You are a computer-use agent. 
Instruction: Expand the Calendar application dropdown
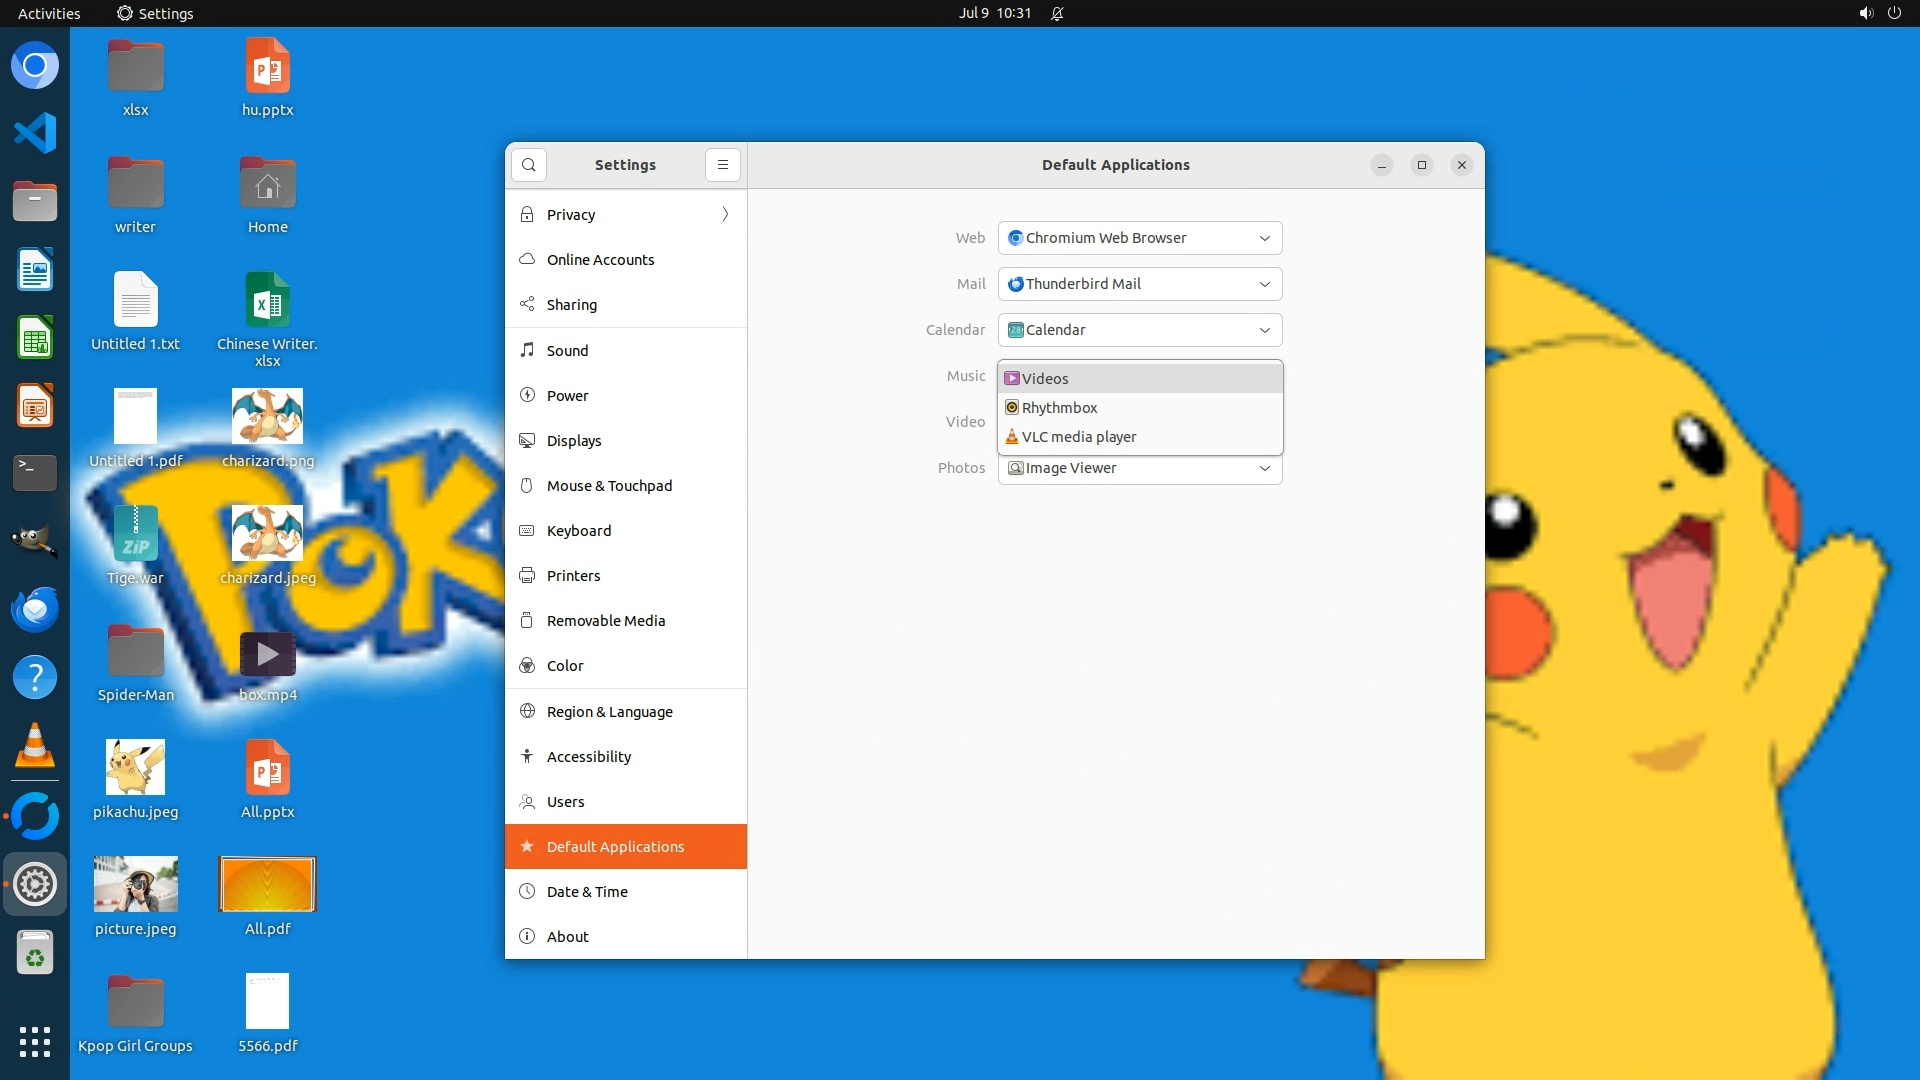coord(1139,330)
